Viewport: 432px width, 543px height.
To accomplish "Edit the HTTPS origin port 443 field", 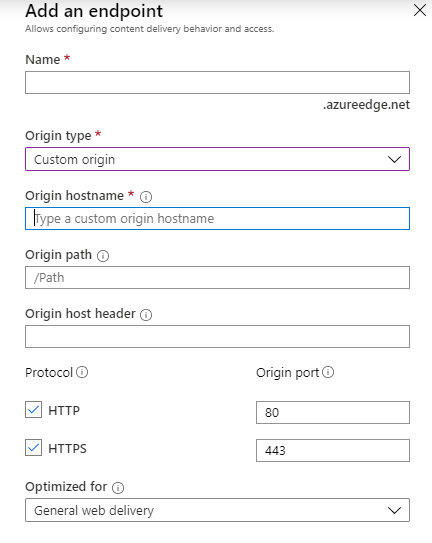I will coord(333,451).
